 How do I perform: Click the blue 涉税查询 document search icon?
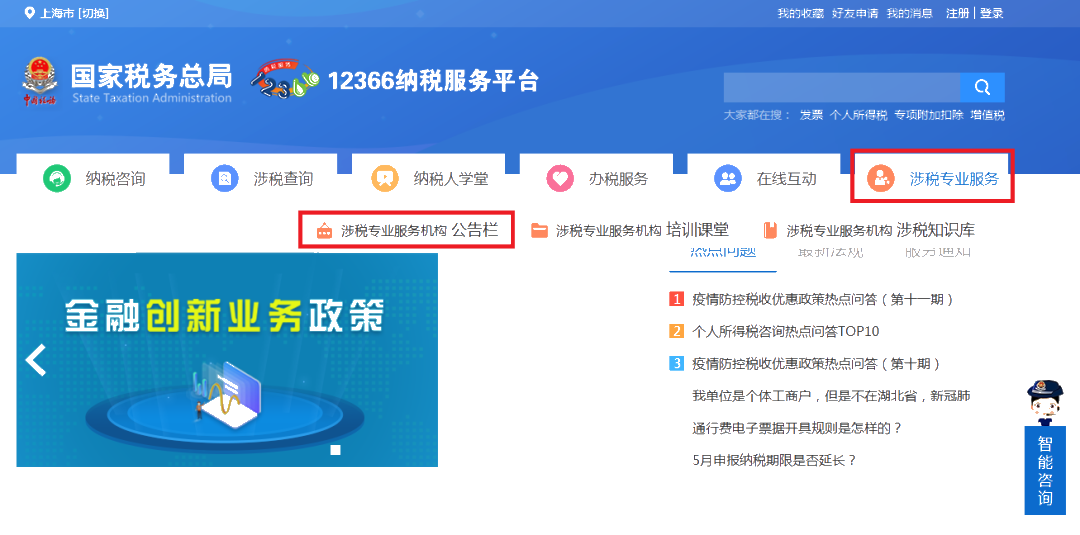point(225,179)
